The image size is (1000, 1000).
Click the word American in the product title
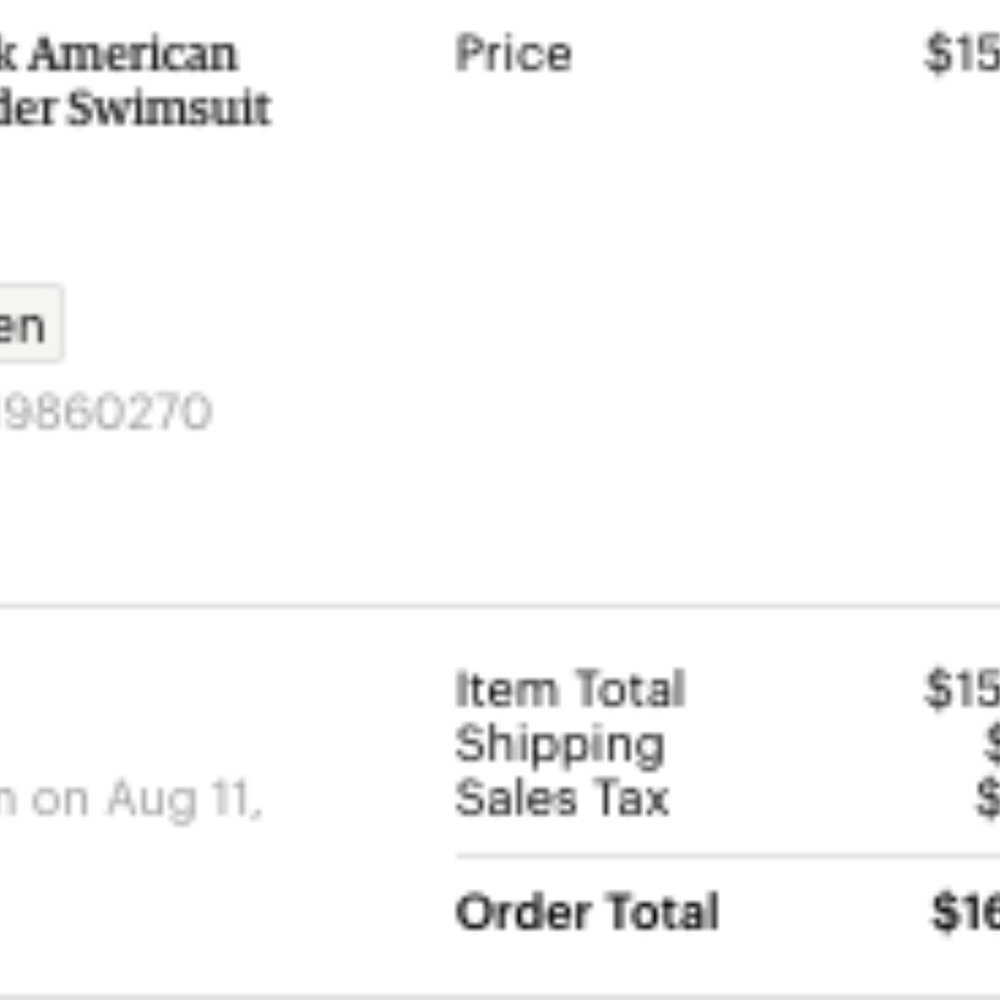tap(133, 54)
